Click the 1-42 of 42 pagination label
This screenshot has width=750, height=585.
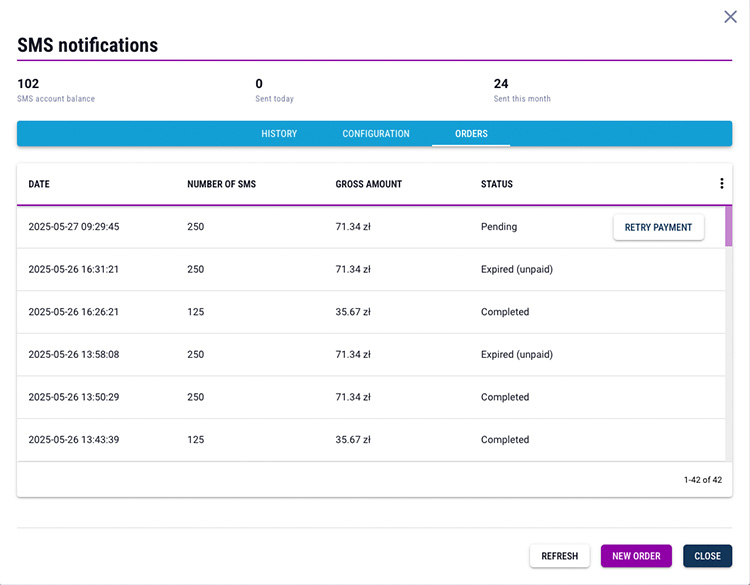[x=702, y=480]
